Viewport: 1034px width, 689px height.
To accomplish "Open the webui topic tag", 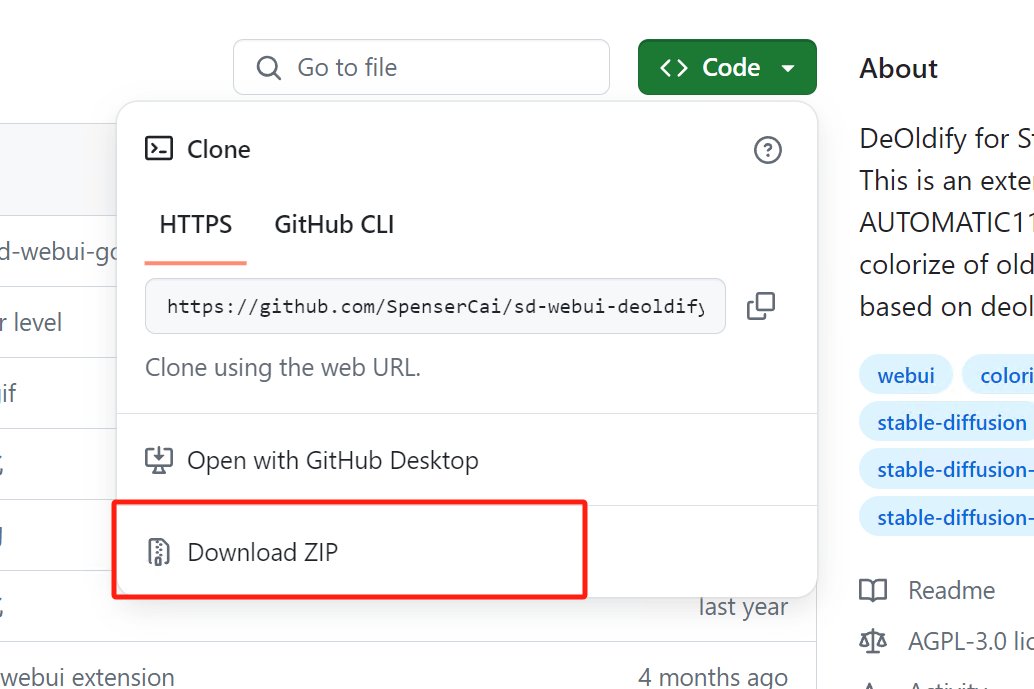I will click(x=905, y=375).
